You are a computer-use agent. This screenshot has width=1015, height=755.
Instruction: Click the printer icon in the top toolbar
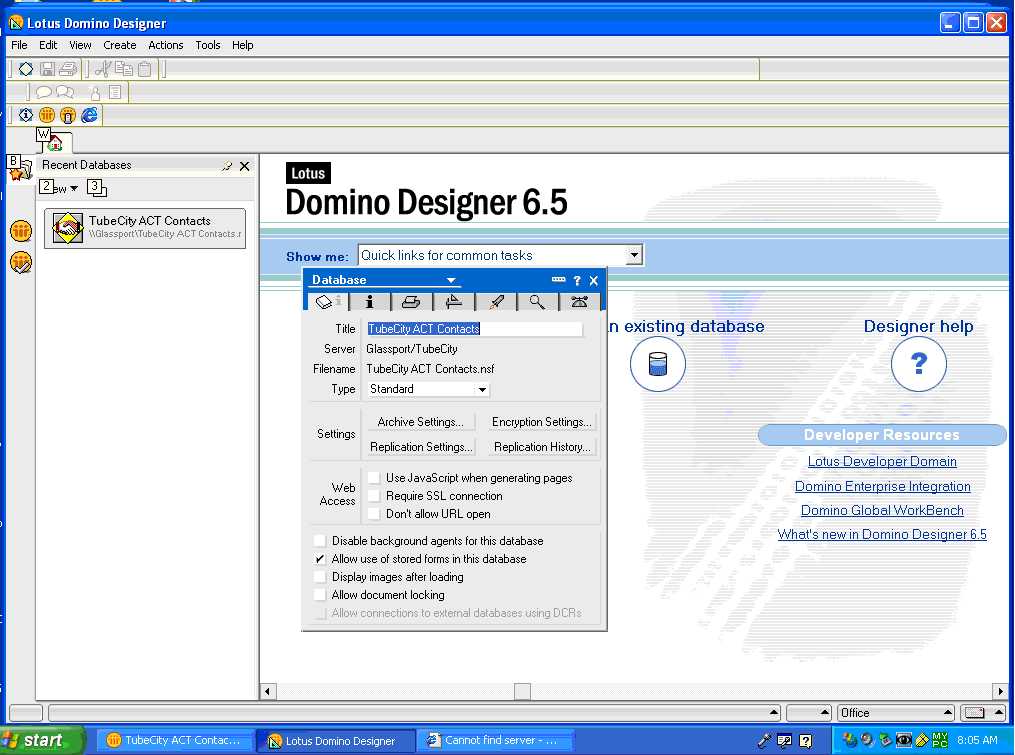[x=68, y=69]
